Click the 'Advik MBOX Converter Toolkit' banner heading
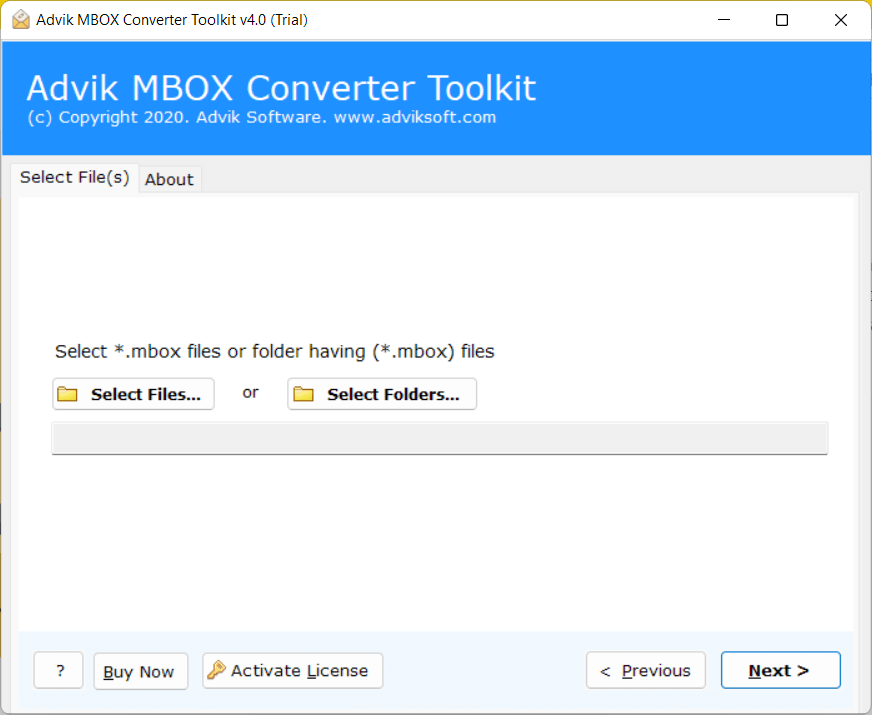Screen dimensions: 872x715 [281, 88]
